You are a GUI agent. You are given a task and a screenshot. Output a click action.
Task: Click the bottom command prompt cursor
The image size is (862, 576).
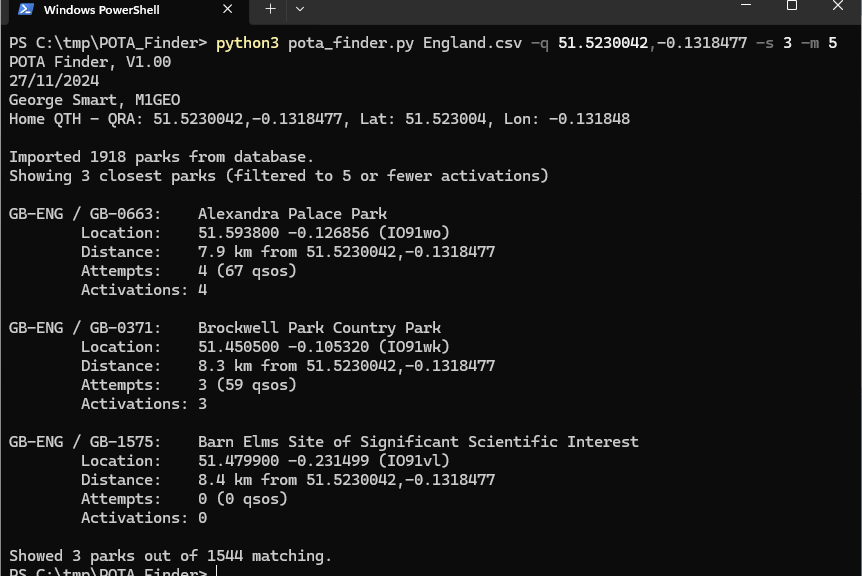point(217,572)
